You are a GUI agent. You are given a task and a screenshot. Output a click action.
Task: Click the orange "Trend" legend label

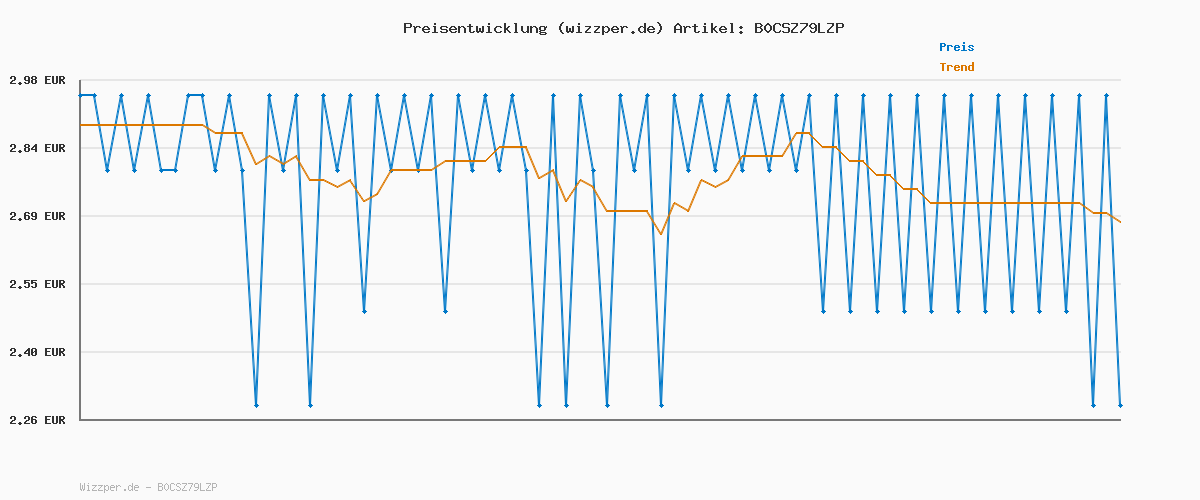[956, 67]
